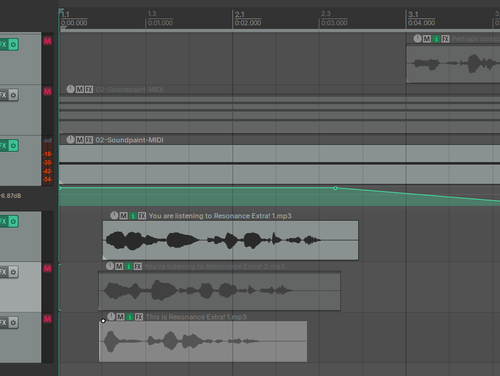Click the '-6.87dB' envelope value readout

coord(11,196)
